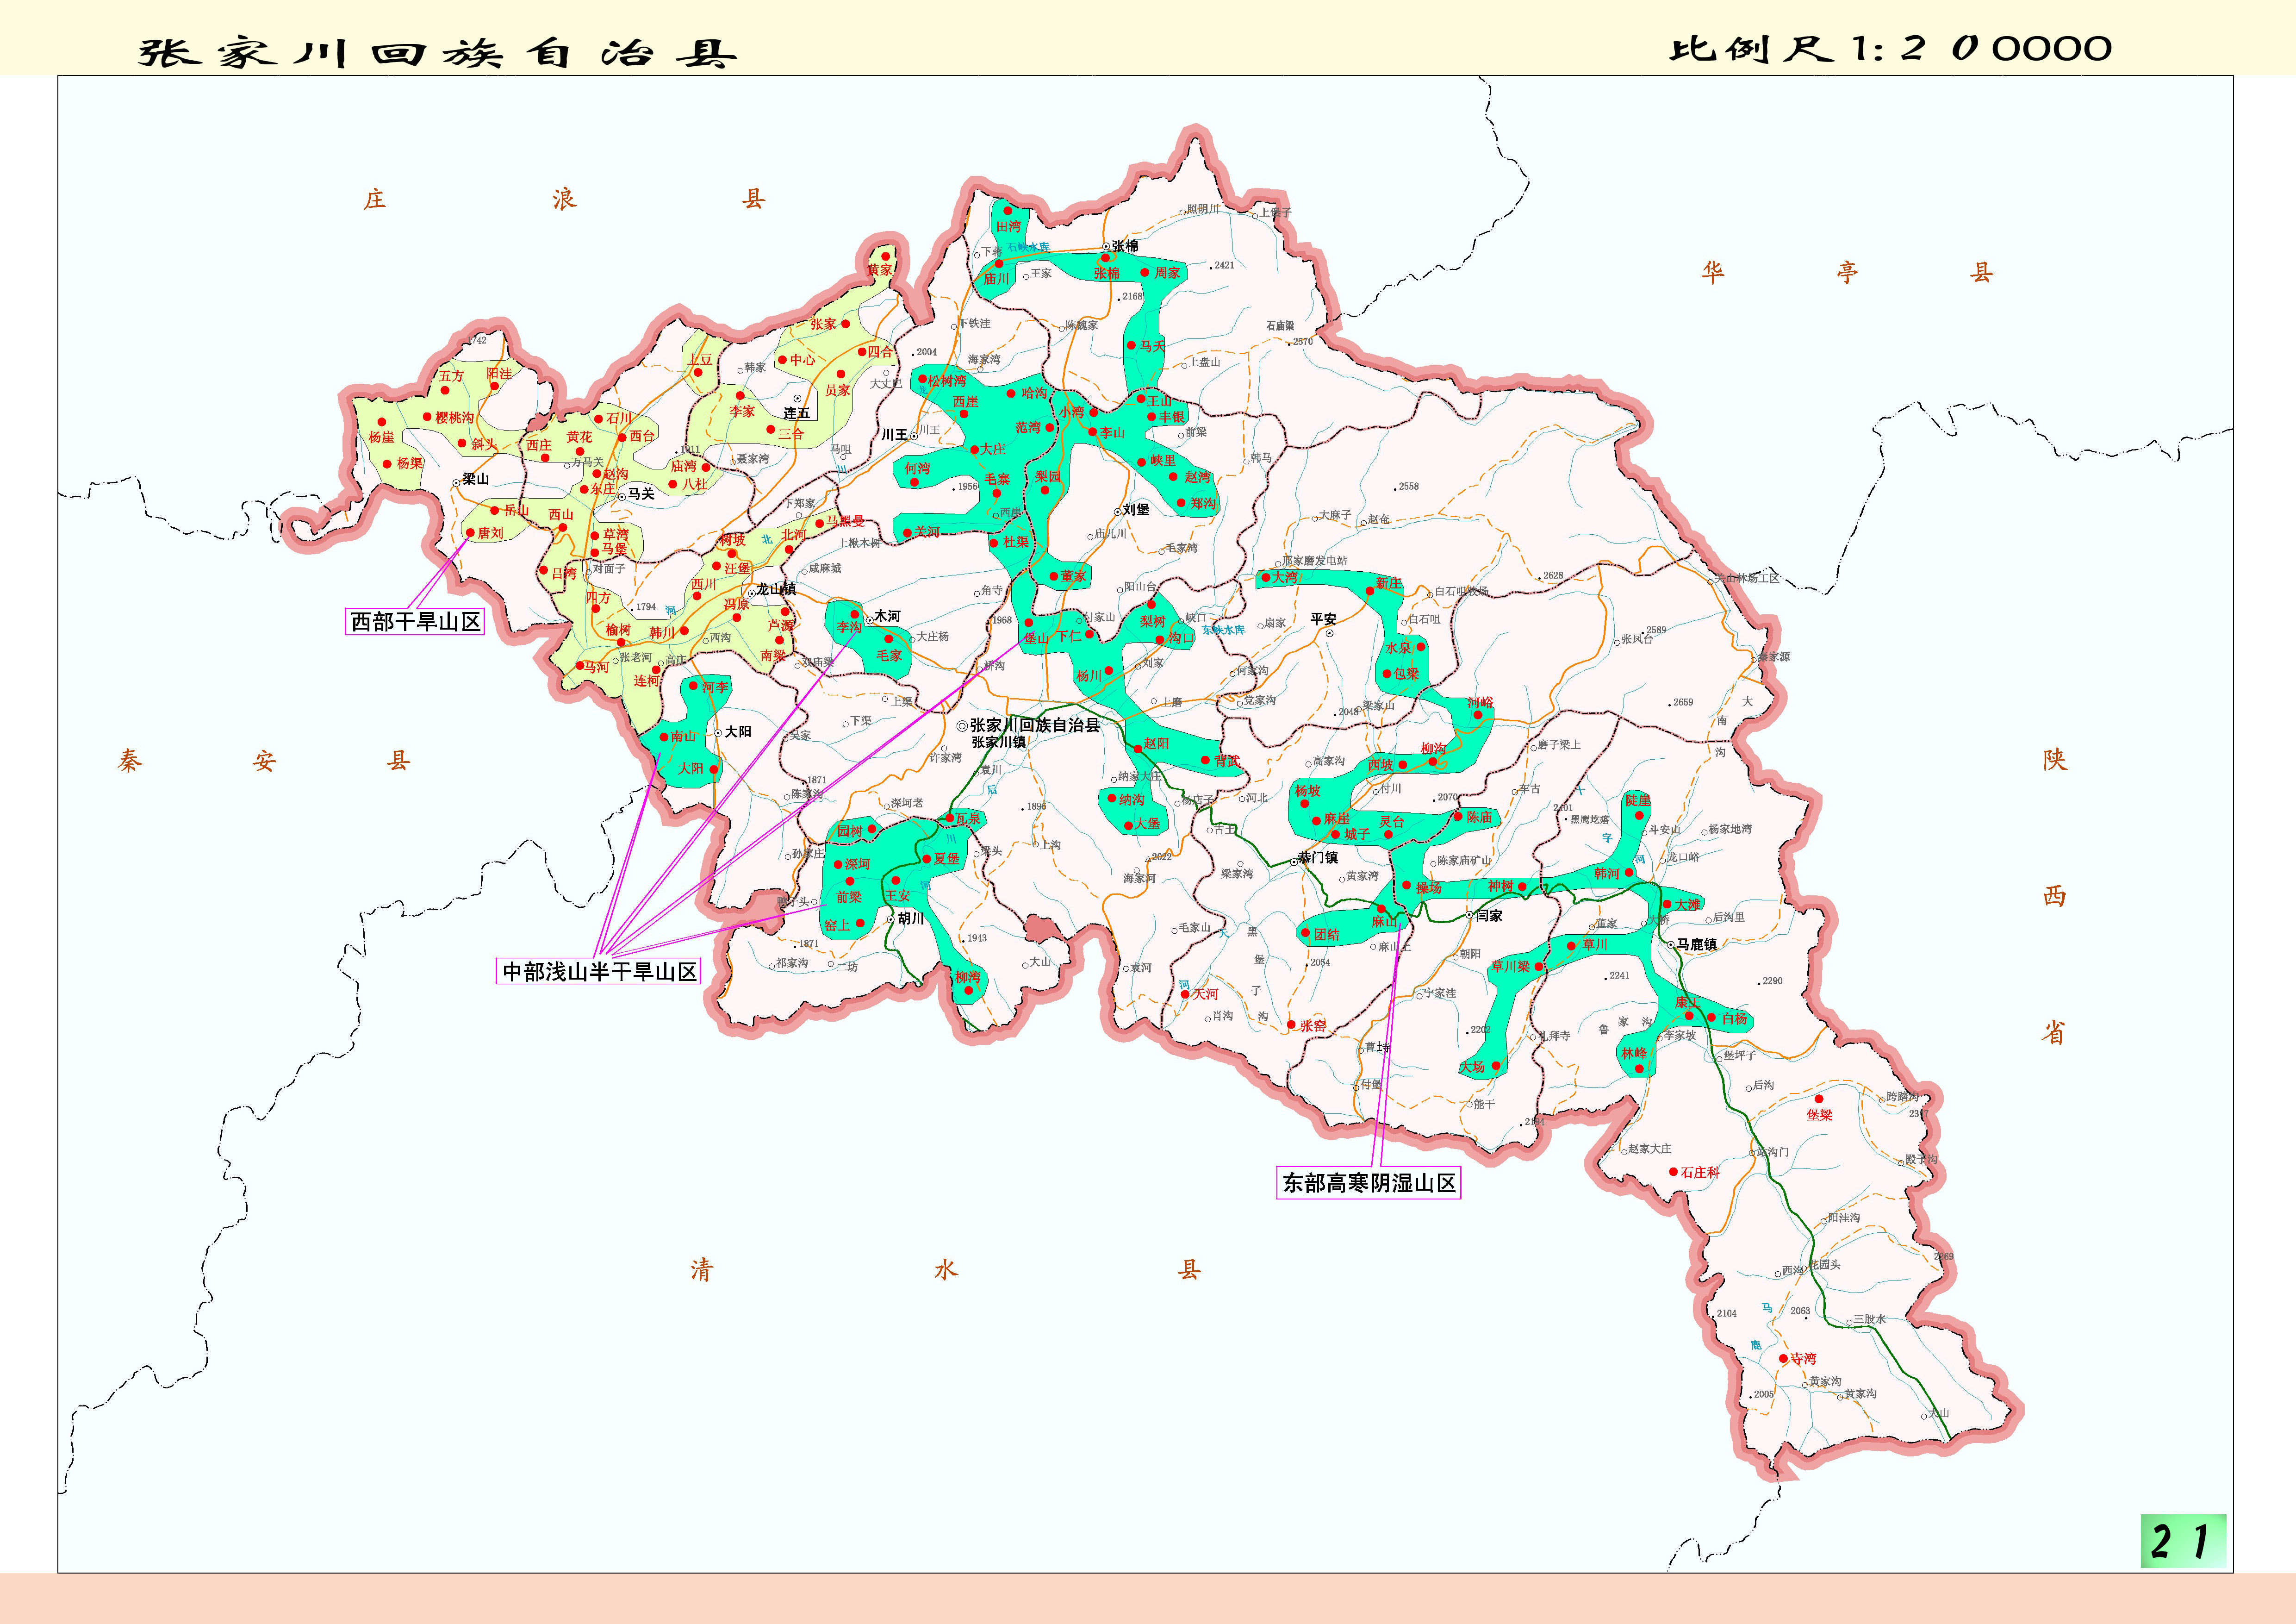The image size is (2296, 1624).
Task: Click the red 团结 village label
Action: point(1327,934)
